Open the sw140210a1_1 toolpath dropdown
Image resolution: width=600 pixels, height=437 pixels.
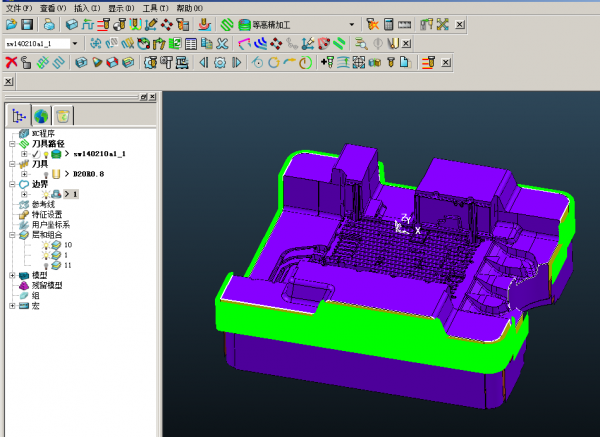pyautogui.click(x=76, y=44)
